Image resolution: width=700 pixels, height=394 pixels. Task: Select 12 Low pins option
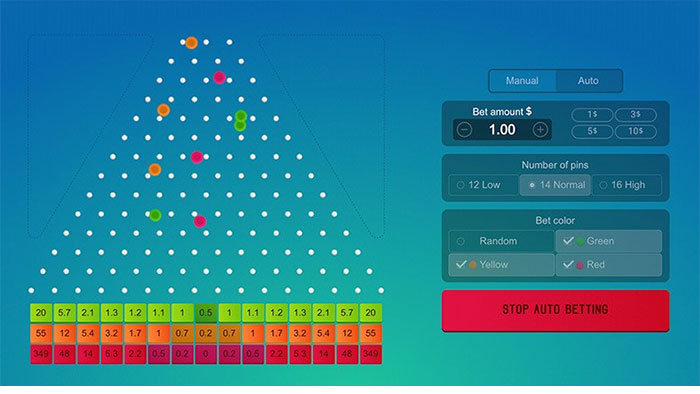point(483,185)
